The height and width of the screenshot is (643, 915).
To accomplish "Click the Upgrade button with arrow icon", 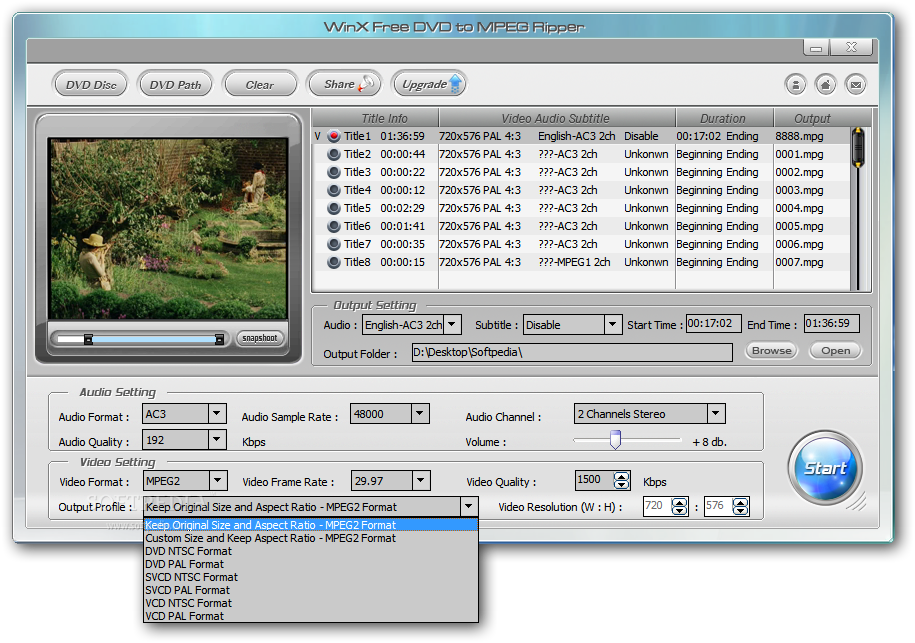I will [x=428, y=84].
